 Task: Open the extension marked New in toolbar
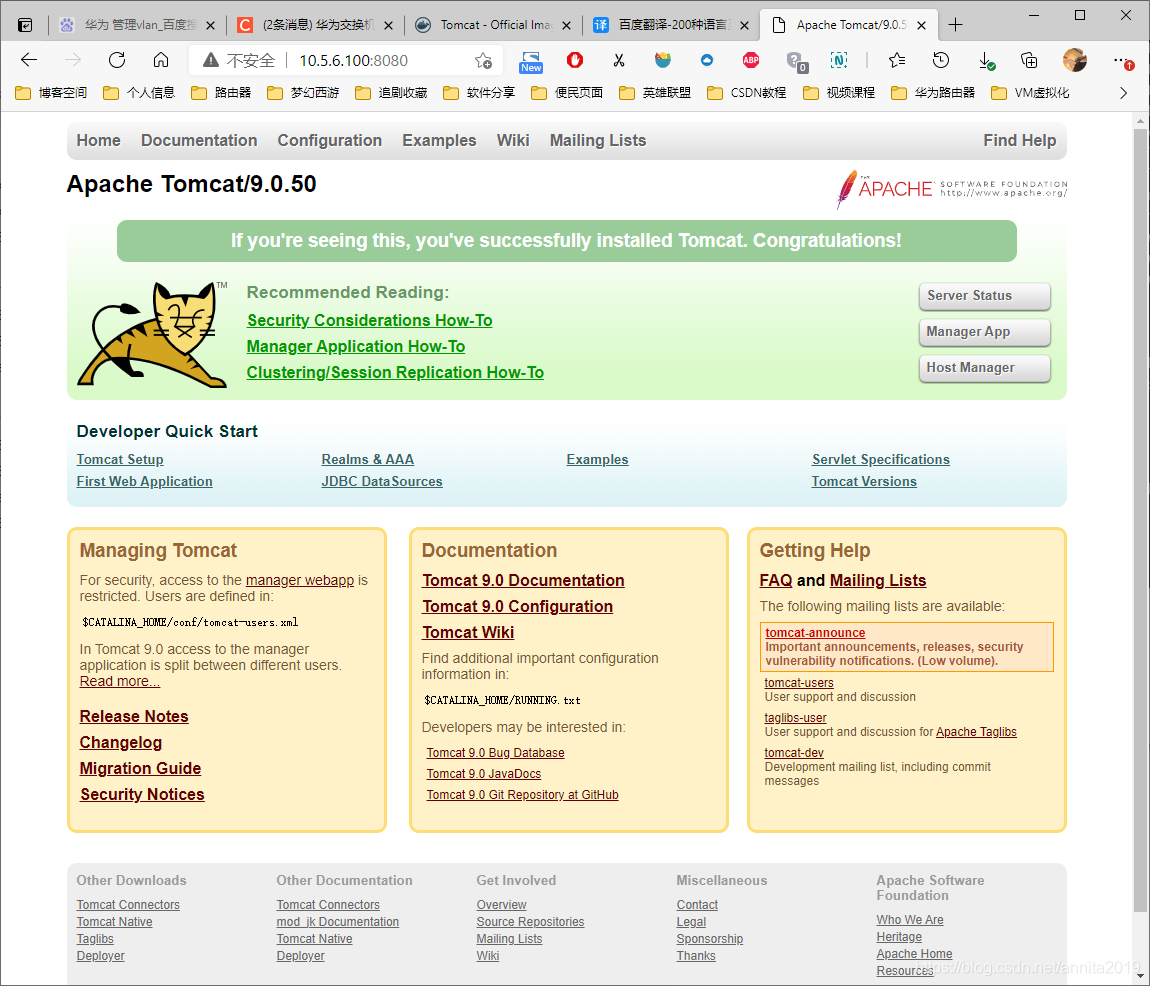531,62
